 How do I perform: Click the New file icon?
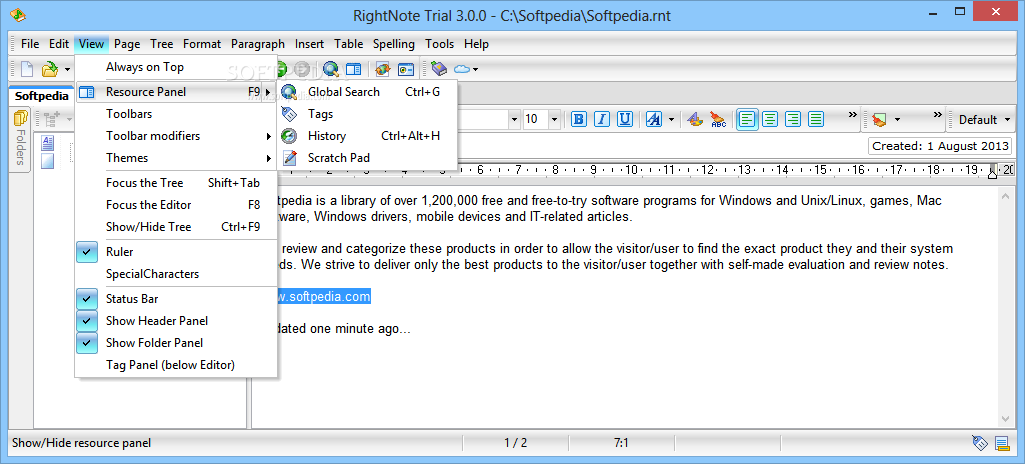pyautogui.click(x=27, y=69)
